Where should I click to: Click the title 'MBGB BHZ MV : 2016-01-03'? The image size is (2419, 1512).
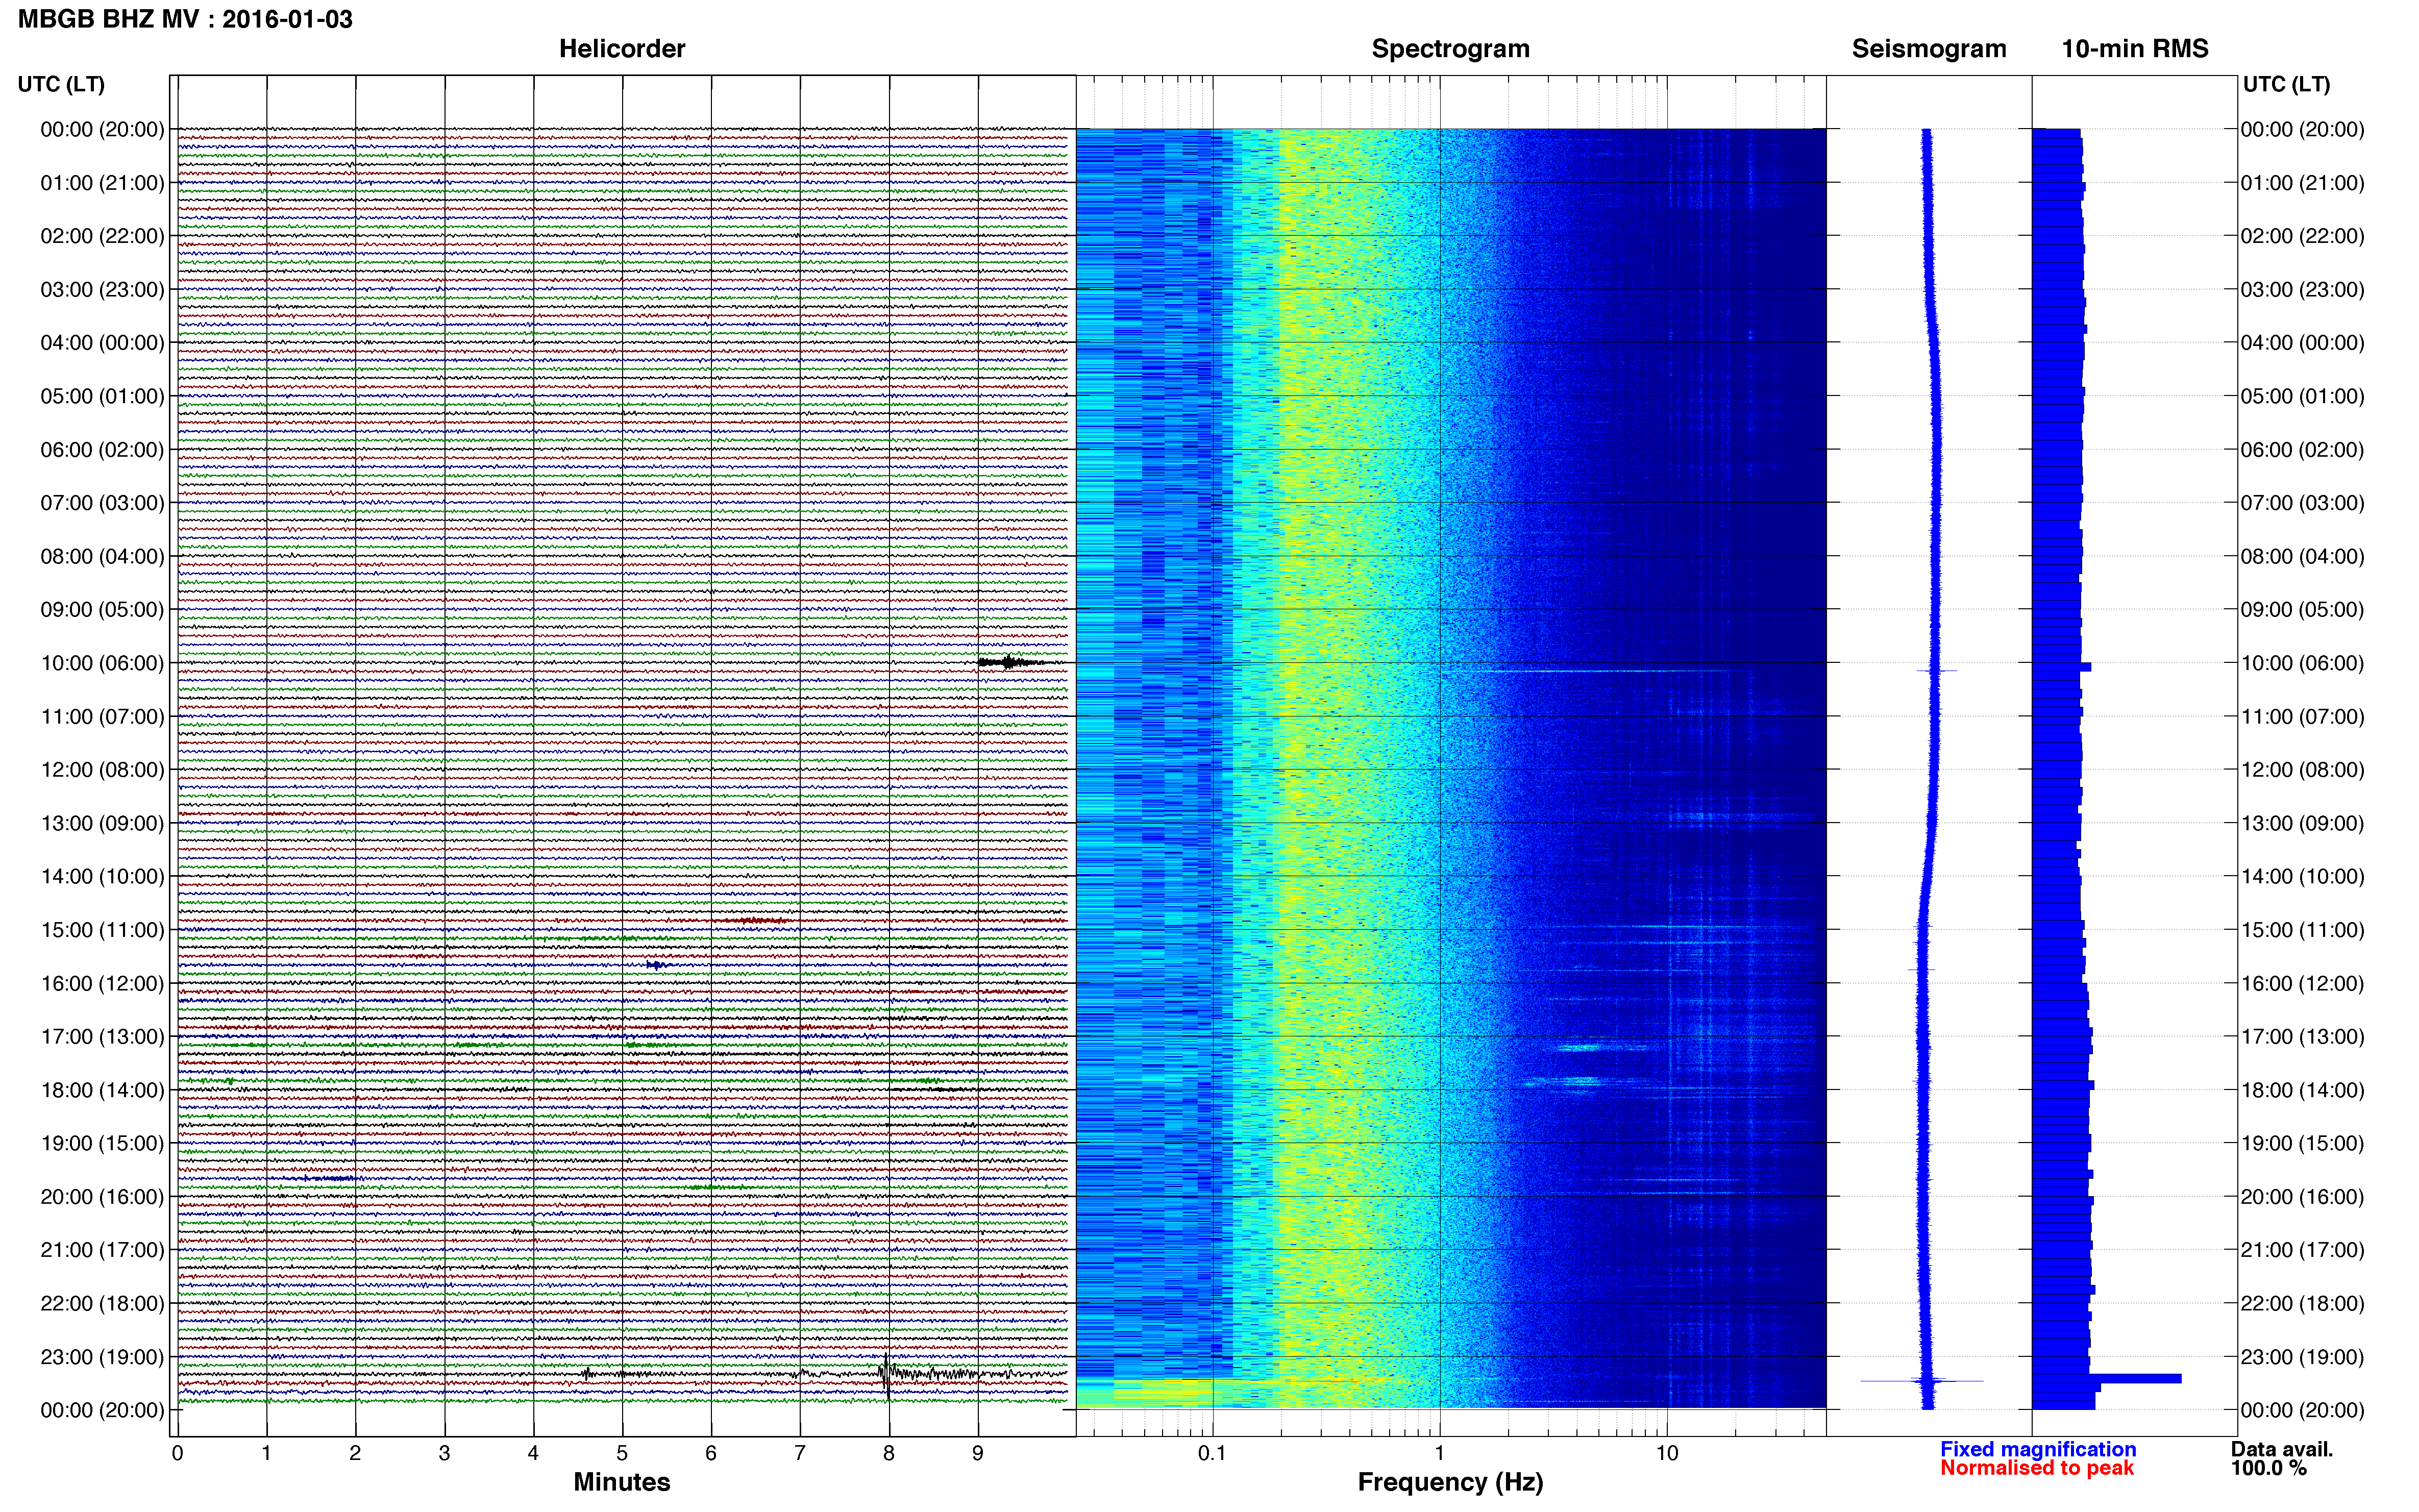click(x=185, y=19)
